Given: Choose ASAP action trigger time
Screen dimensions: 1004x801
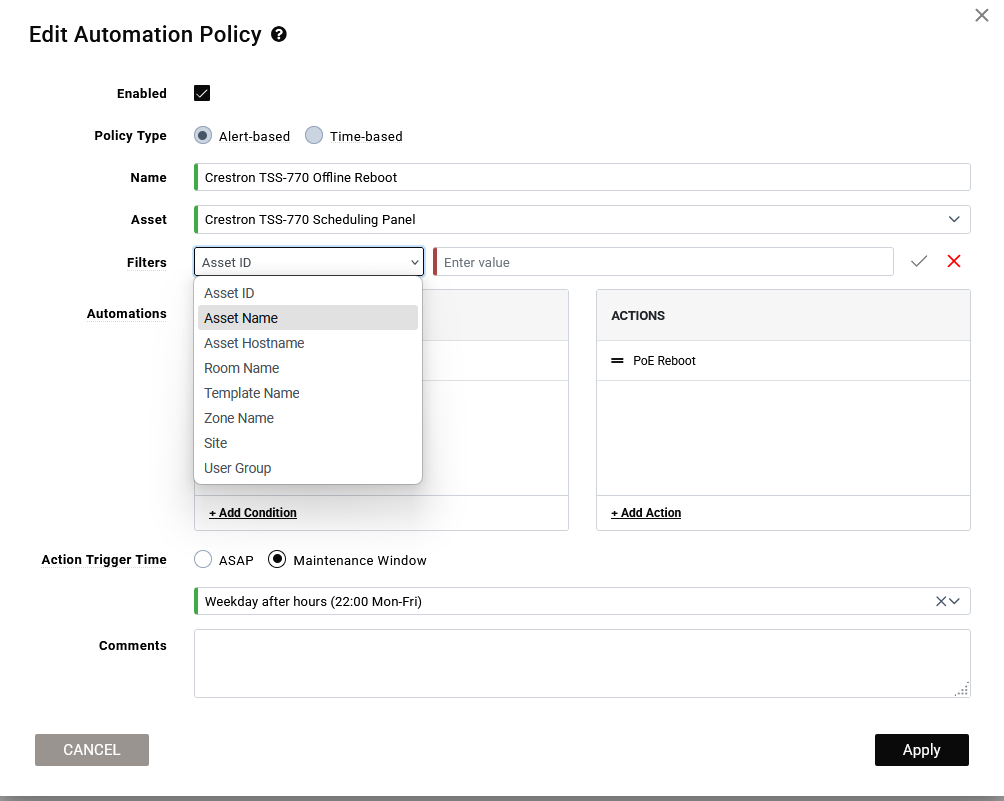Looking at the screenshot, I should [203, 560].
